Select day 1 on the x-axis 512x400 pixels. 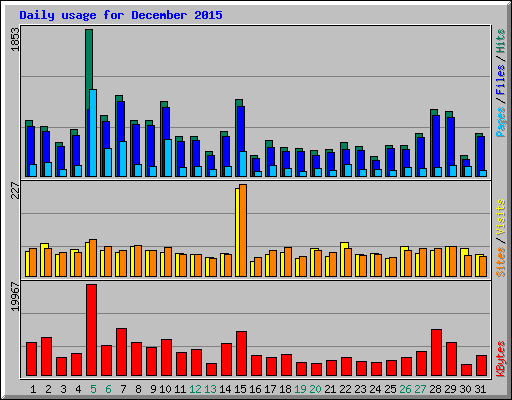click(x=33, y=389)
